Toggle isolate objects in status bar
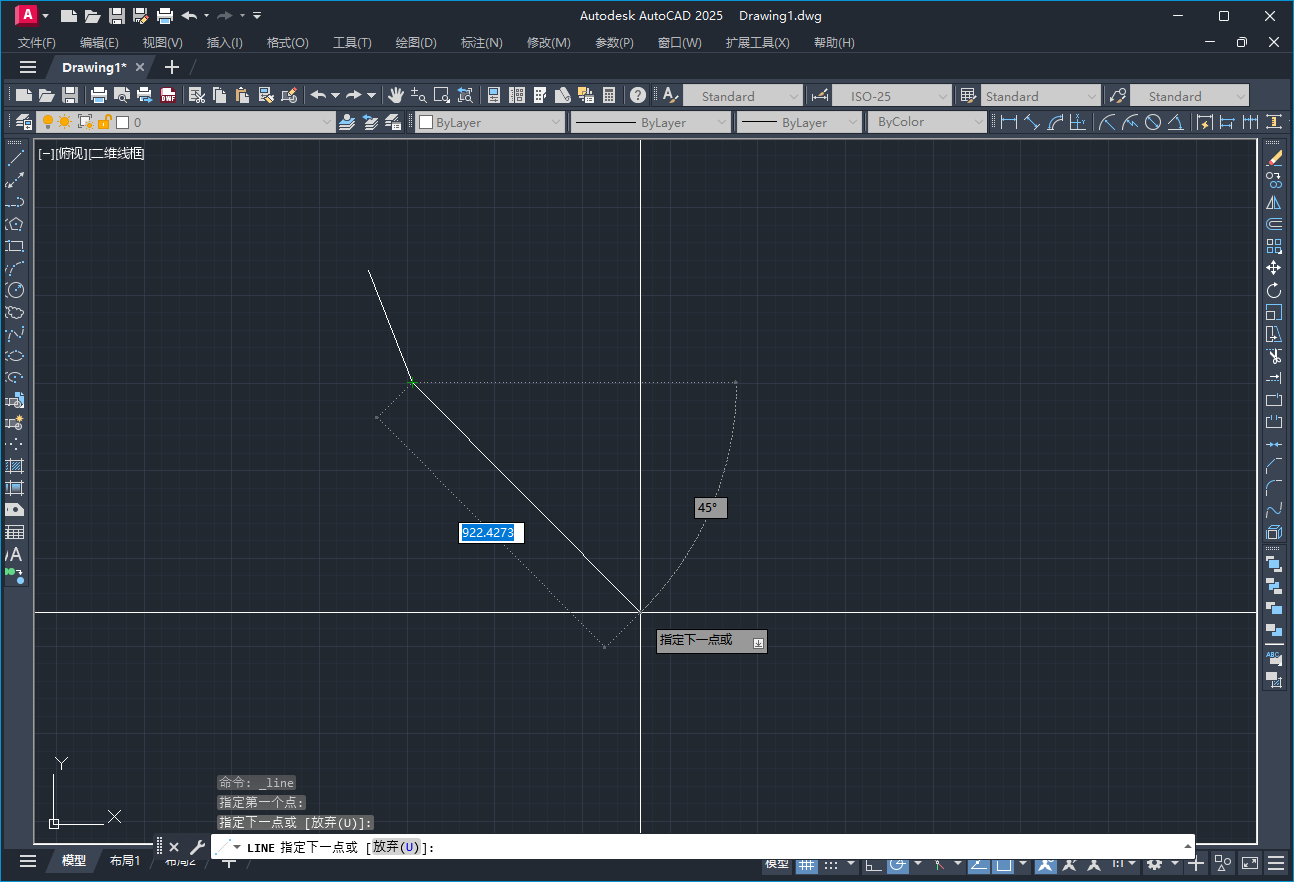This screenshot has height=882, width=1294. (x=1222, y=863)
